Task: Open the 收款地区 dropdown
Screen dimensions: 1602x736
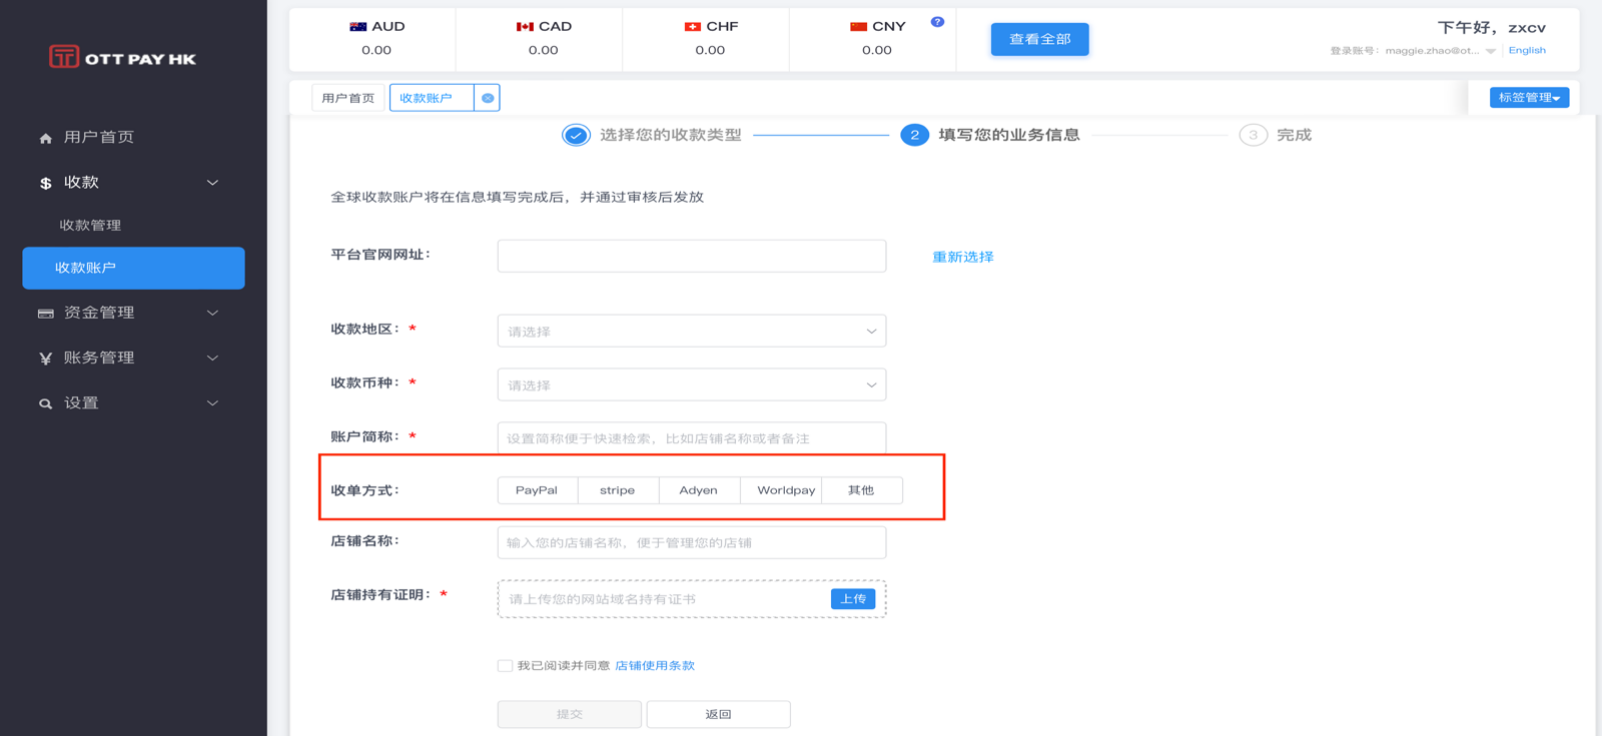Action: 692,331
